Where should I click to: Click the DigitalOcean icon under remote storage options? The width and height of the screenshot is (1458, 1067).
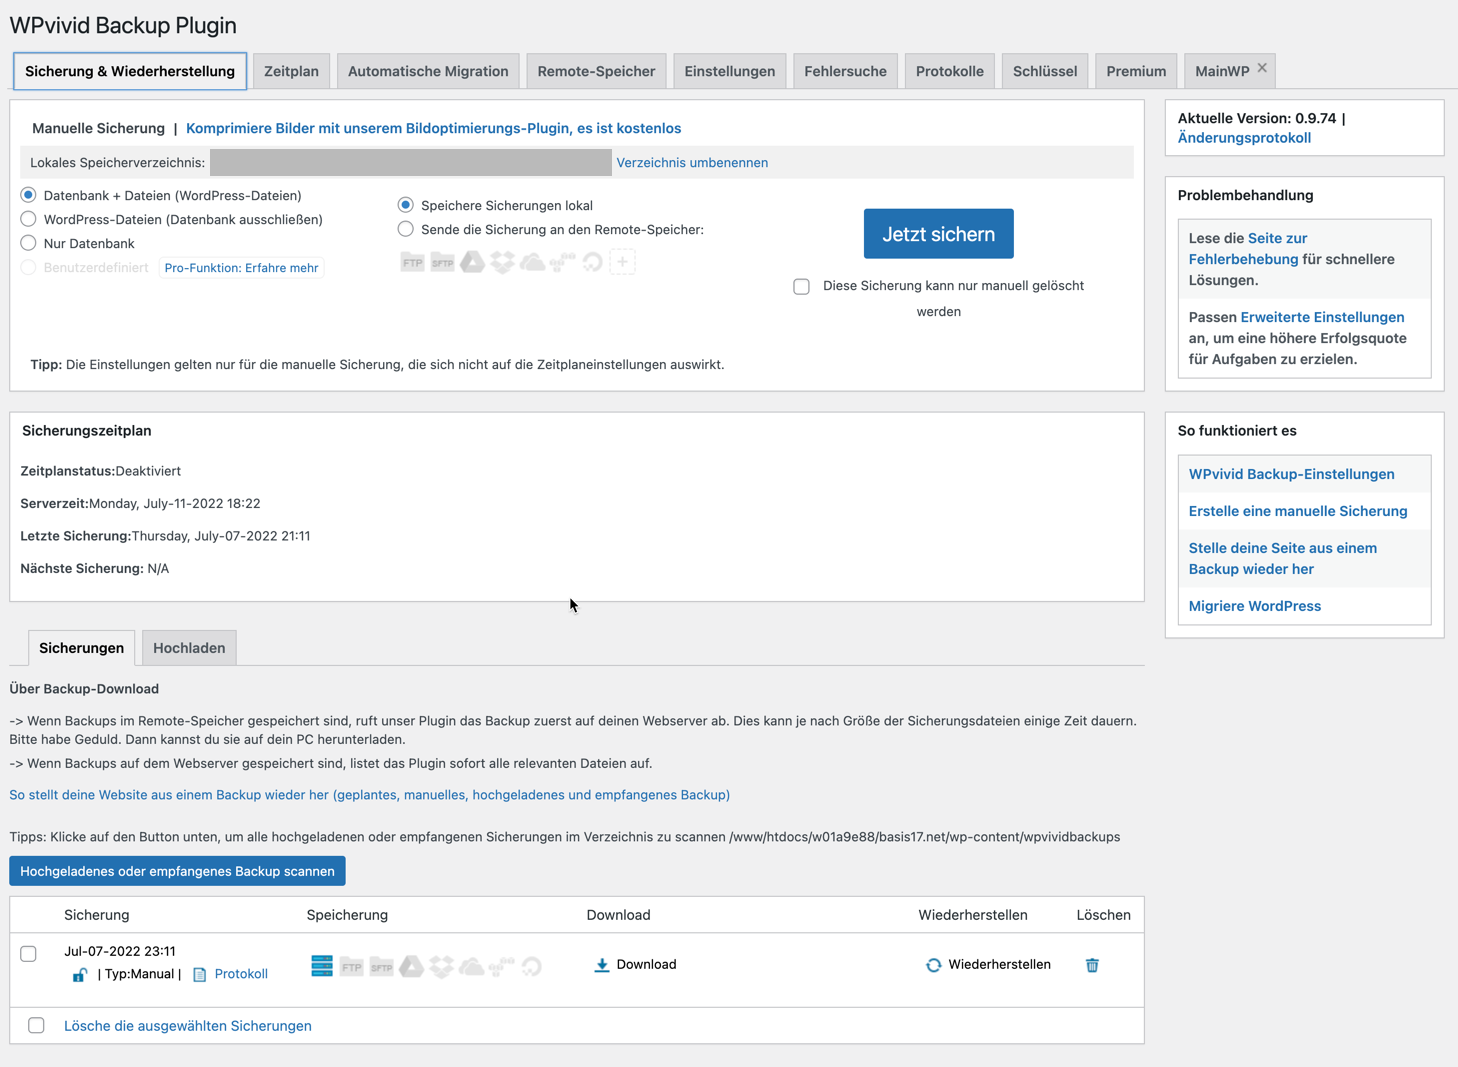point(592,262)
